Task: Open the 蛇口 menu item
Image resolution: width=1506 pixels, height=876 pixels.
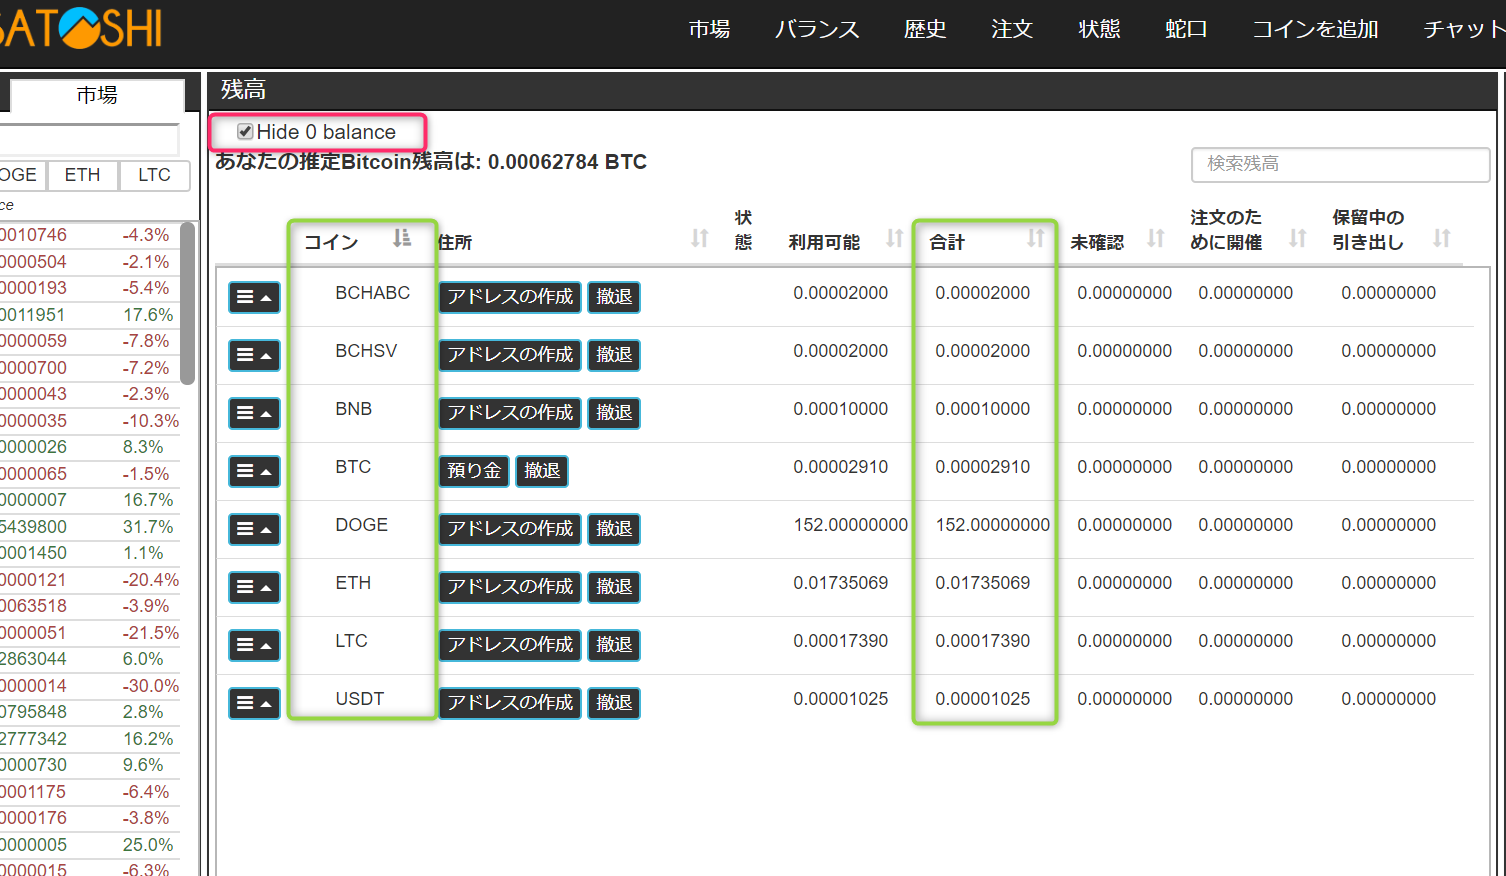Action: coord(1186,29)
